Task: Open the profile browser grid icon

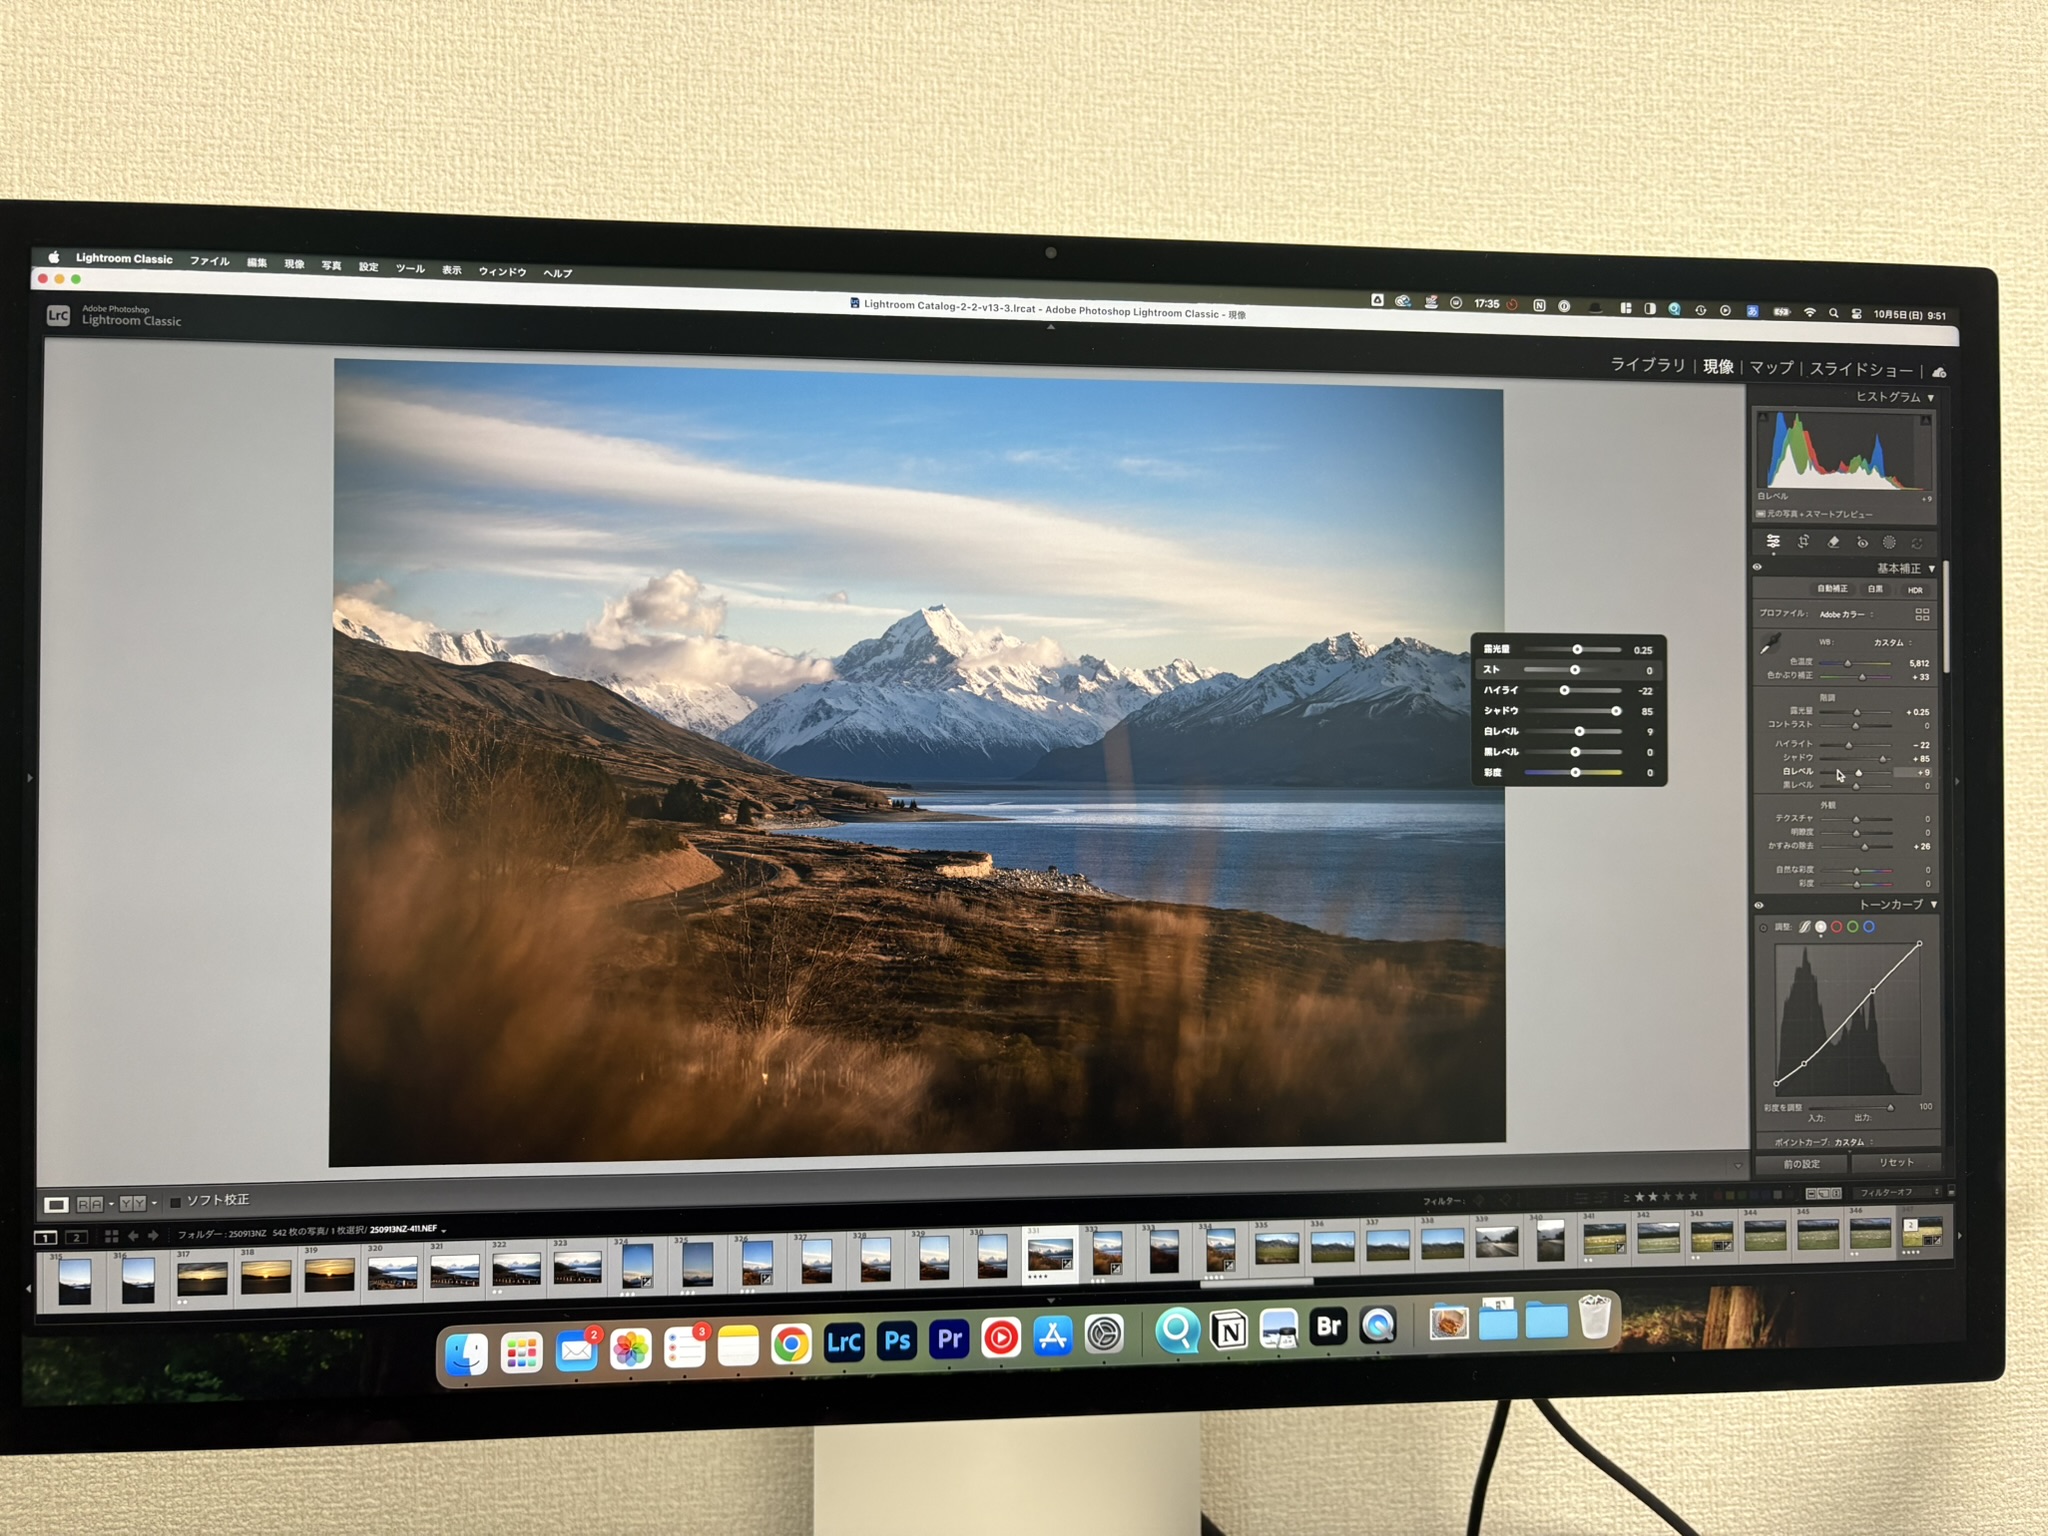Action: pos(1922,614)
